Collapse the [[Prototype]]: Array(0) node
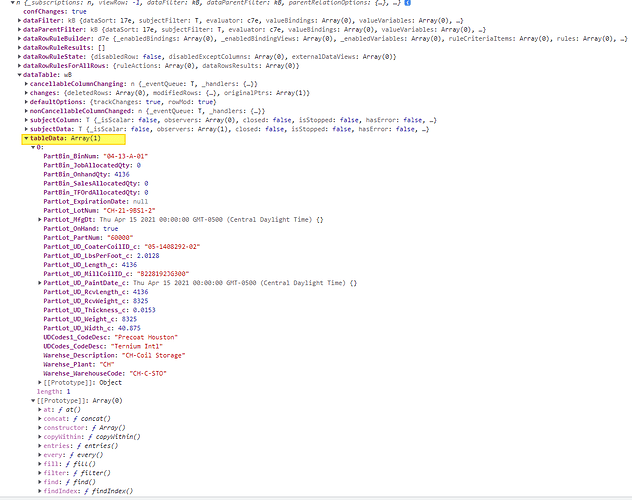The image size is (632, 500). [x=33, y=400]
